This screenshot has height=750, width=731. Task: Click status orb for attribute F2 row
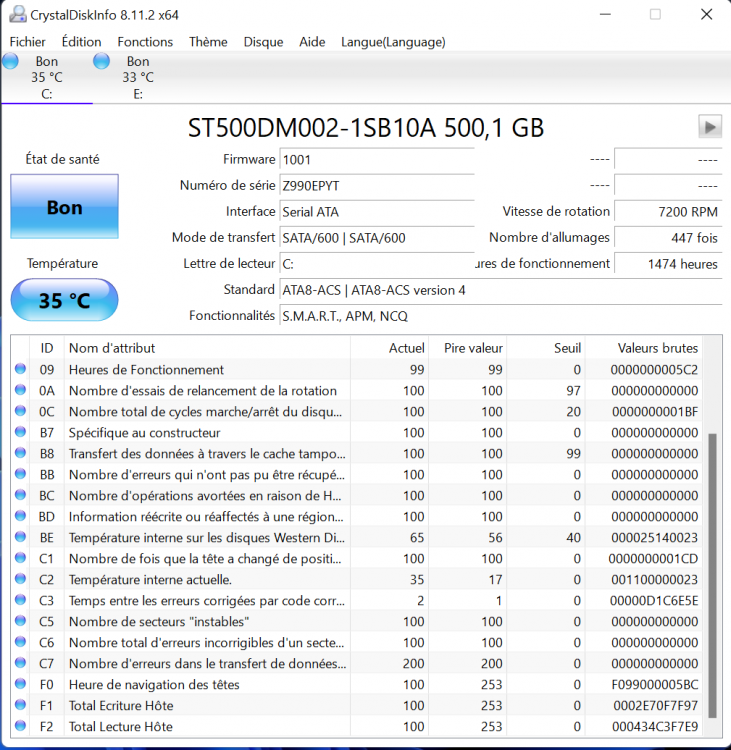tap(21, 727)
